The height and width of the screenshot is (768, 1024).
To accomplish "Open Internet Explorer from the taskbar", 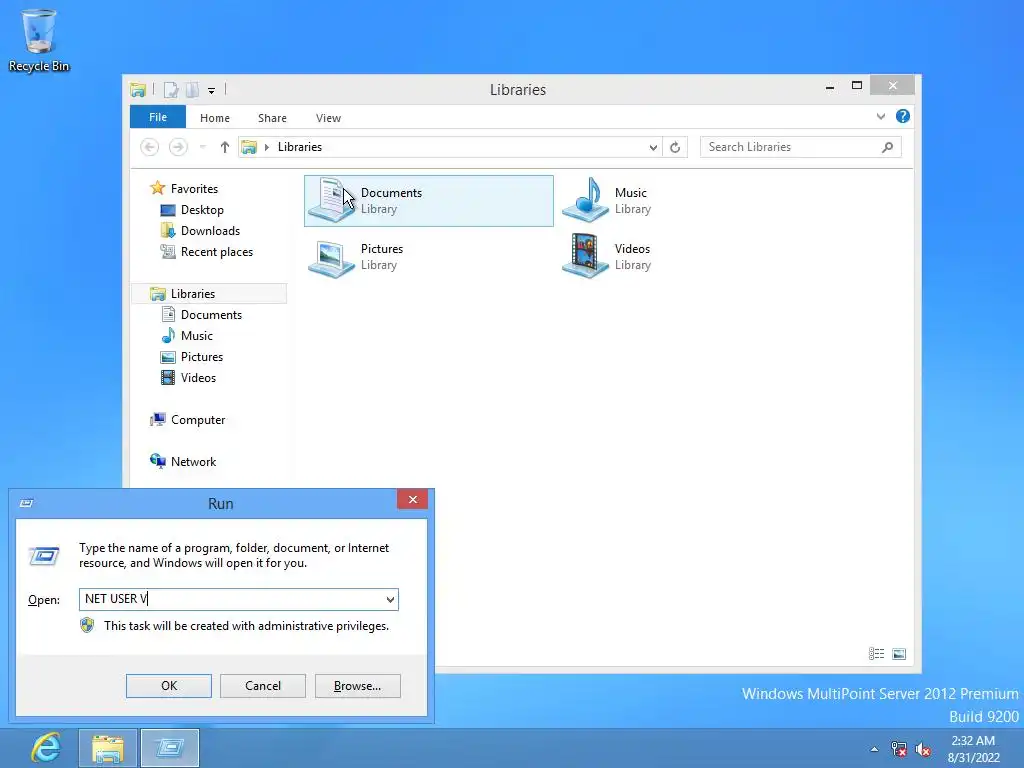I will pos(46,748).
